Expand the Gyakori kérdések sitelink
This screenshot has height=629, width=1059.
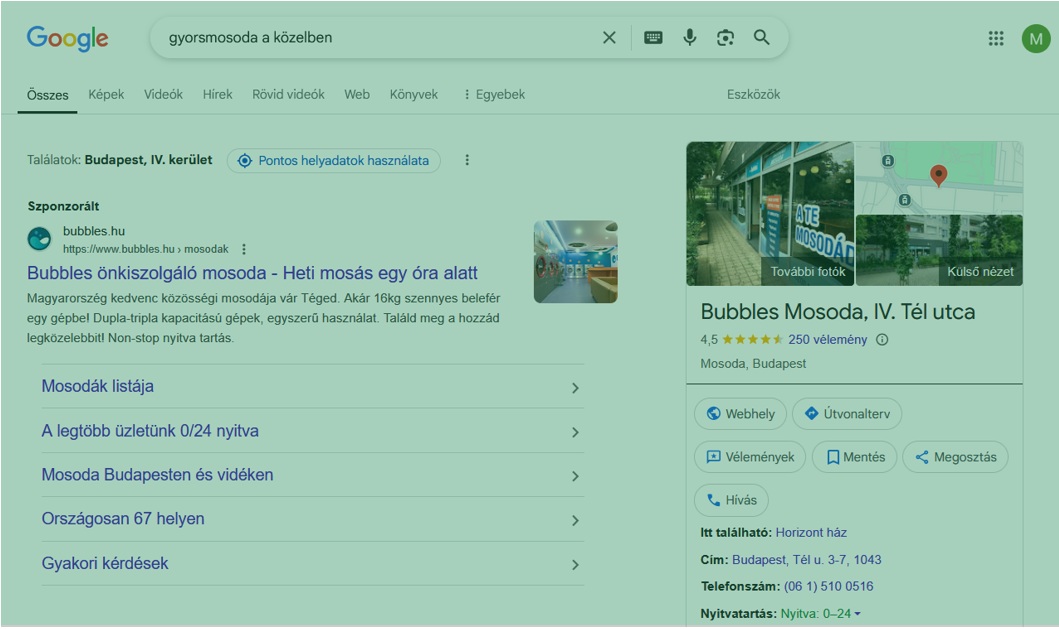311,564
